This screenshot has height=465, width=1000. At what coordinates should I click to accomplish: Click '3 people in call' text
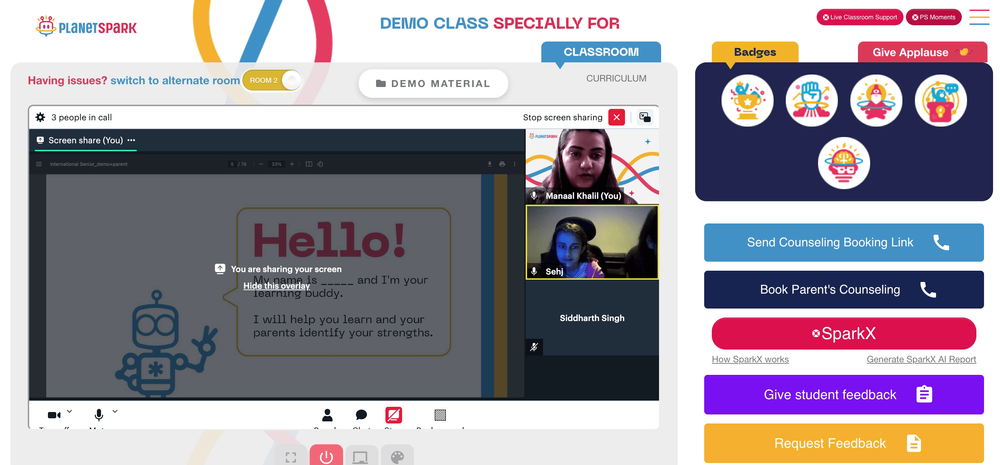[82, 117]
